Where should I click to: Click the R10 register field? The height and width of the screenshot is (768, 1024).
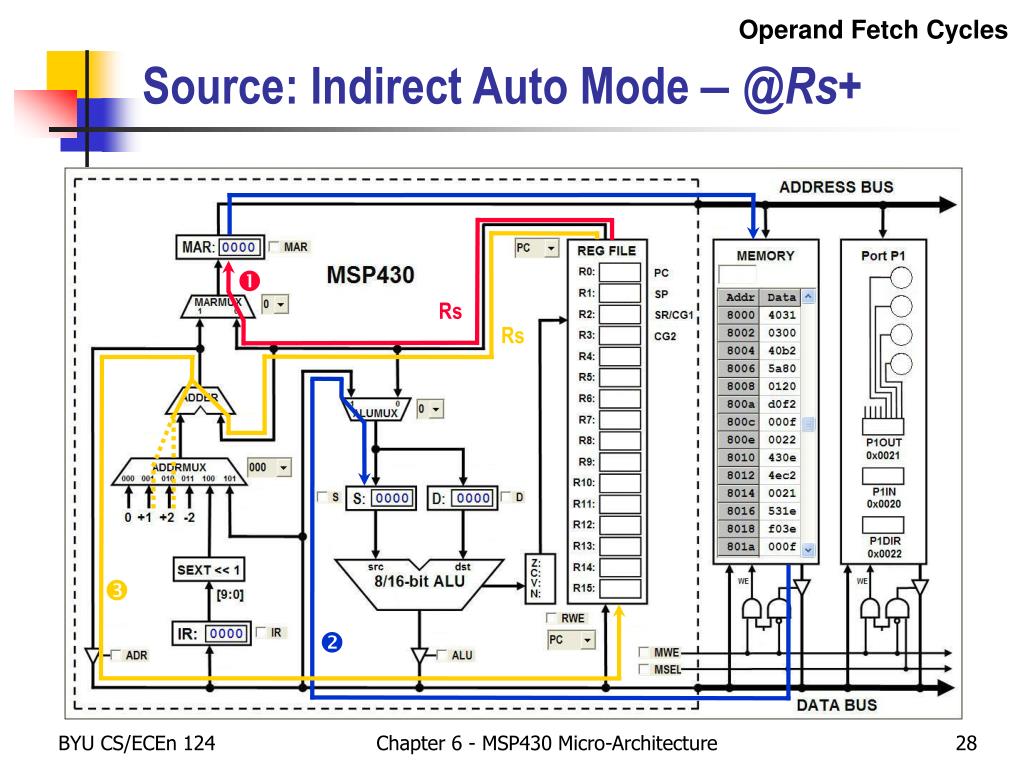pyautogui.click(x=620, y=483)
